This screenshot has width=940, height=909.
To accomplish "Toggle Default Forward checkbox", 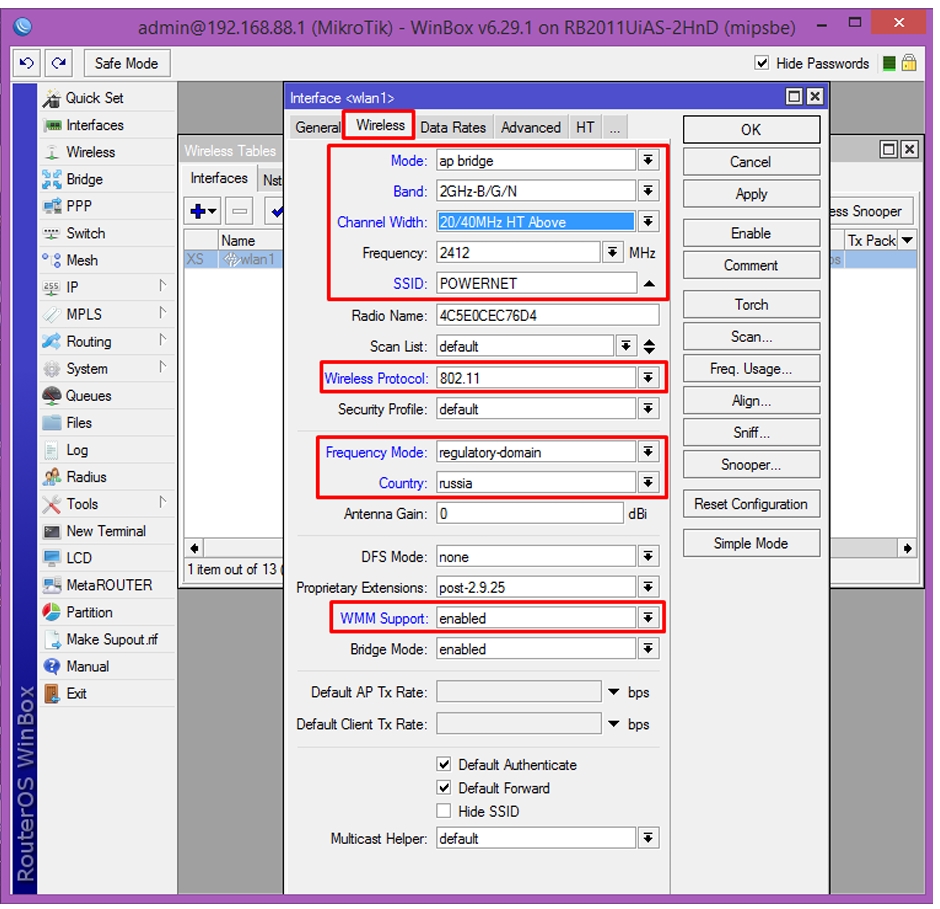I will [x=444, y=787].
